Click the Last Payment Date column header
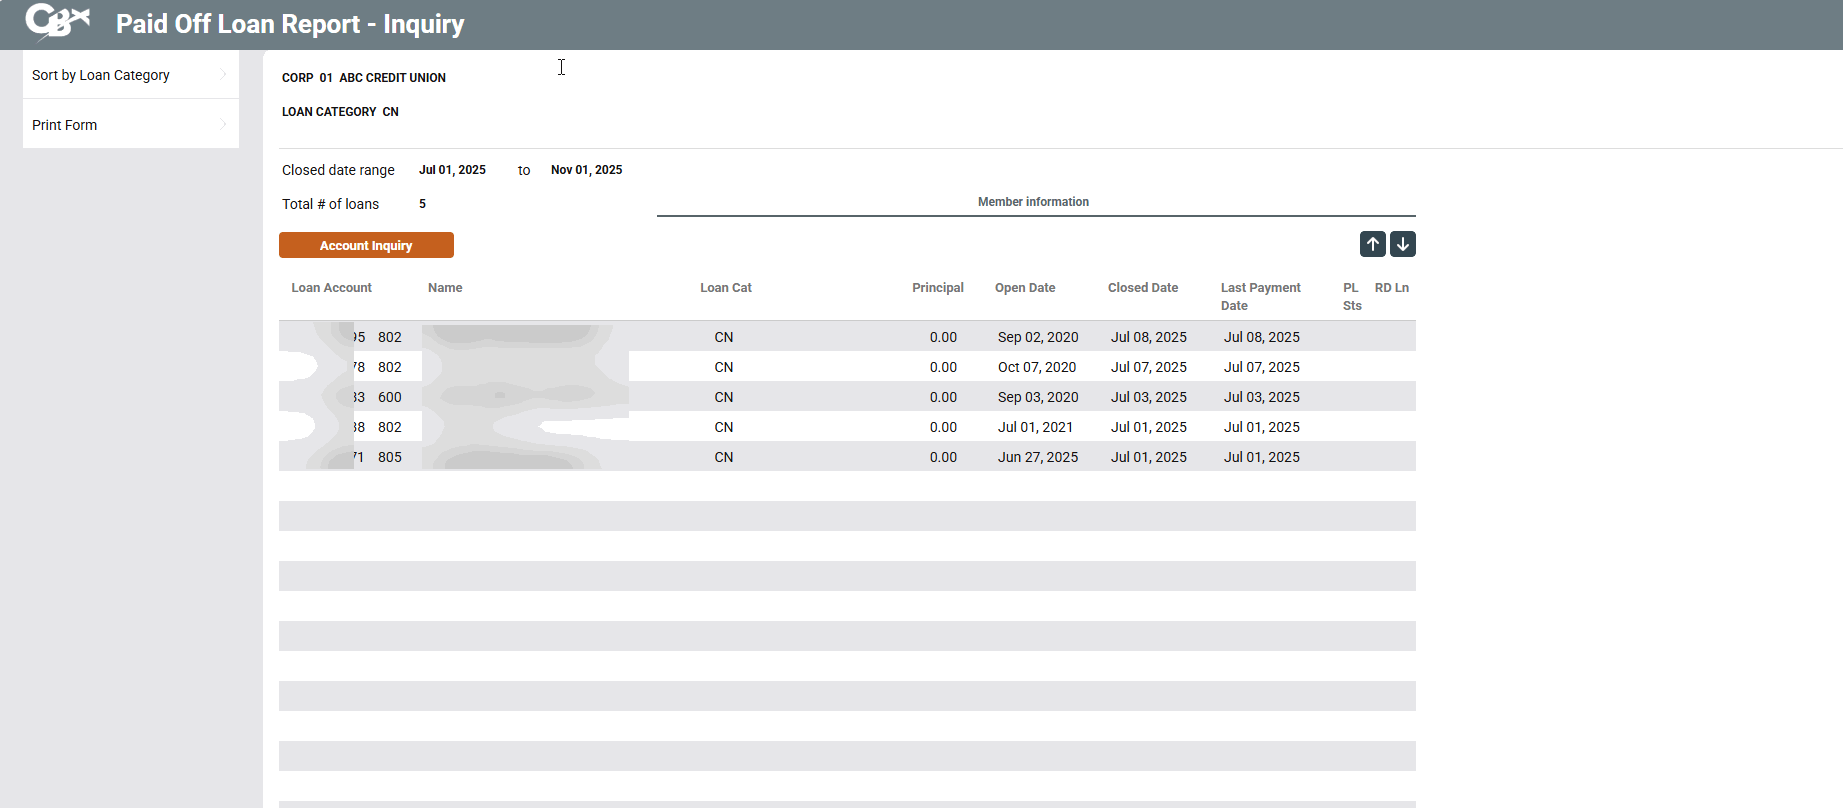The width and height of the screenshot is (1843, 808). (x=1260, y=296)
